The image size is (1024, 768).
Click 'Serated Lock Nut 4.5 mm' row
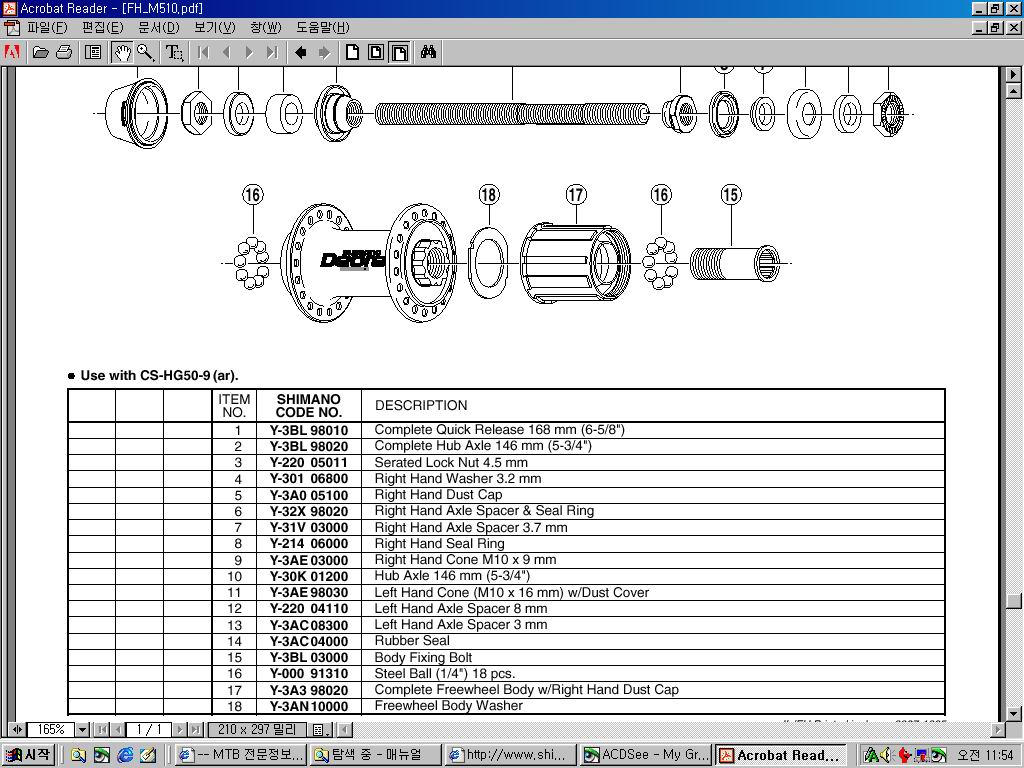click(x=507, y=462)
